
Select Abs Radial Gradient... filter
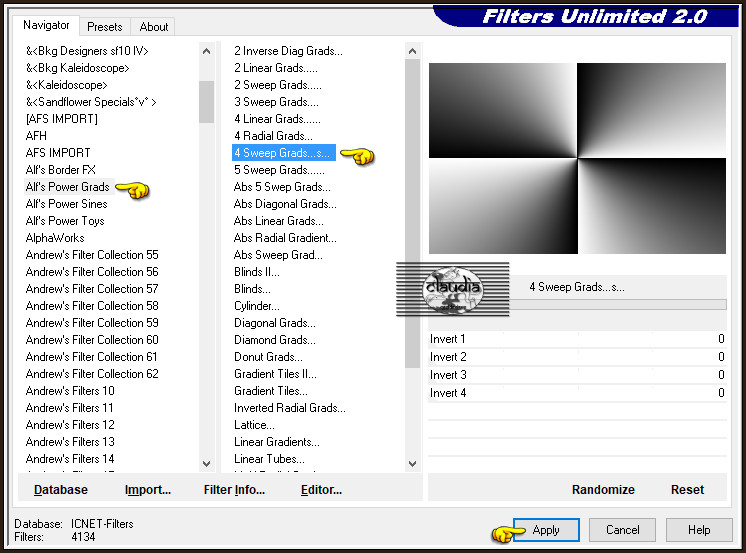[x=285, y=238]
